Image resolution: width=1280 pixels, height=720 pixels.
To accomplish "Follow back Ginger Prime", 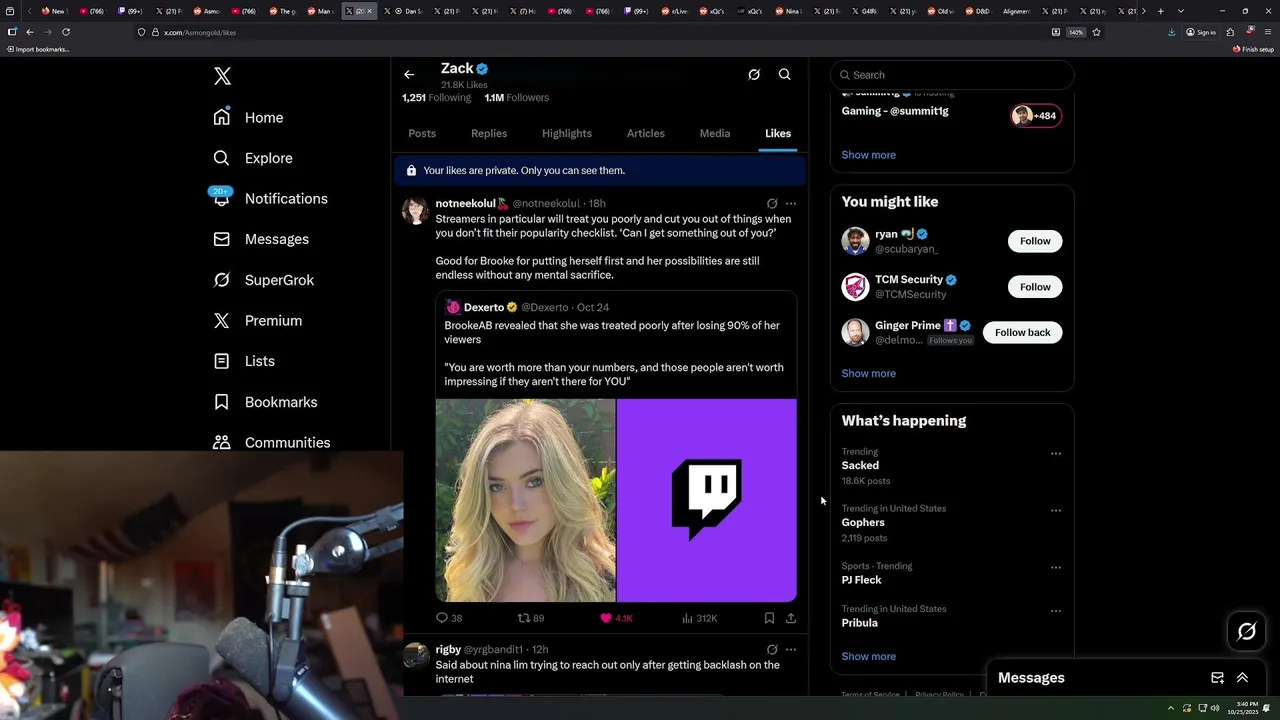I will (1022, 332).
